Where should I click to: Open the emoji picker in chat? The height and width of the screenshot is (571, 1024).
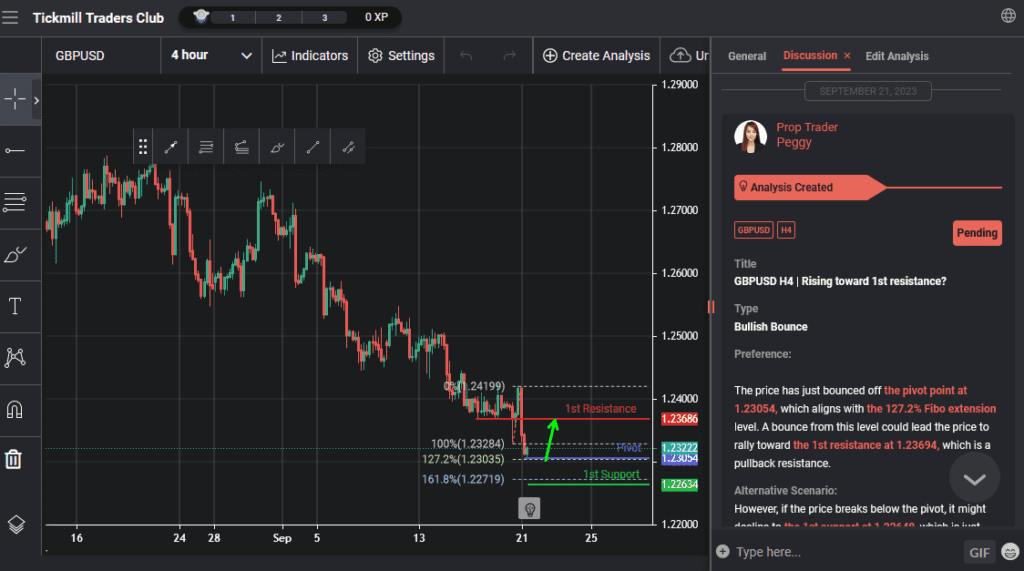(1010, 552)
